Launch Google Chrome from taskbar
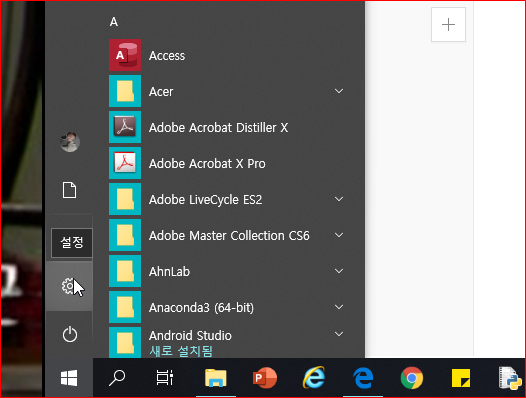526x398 pixels. click(412, 378)
